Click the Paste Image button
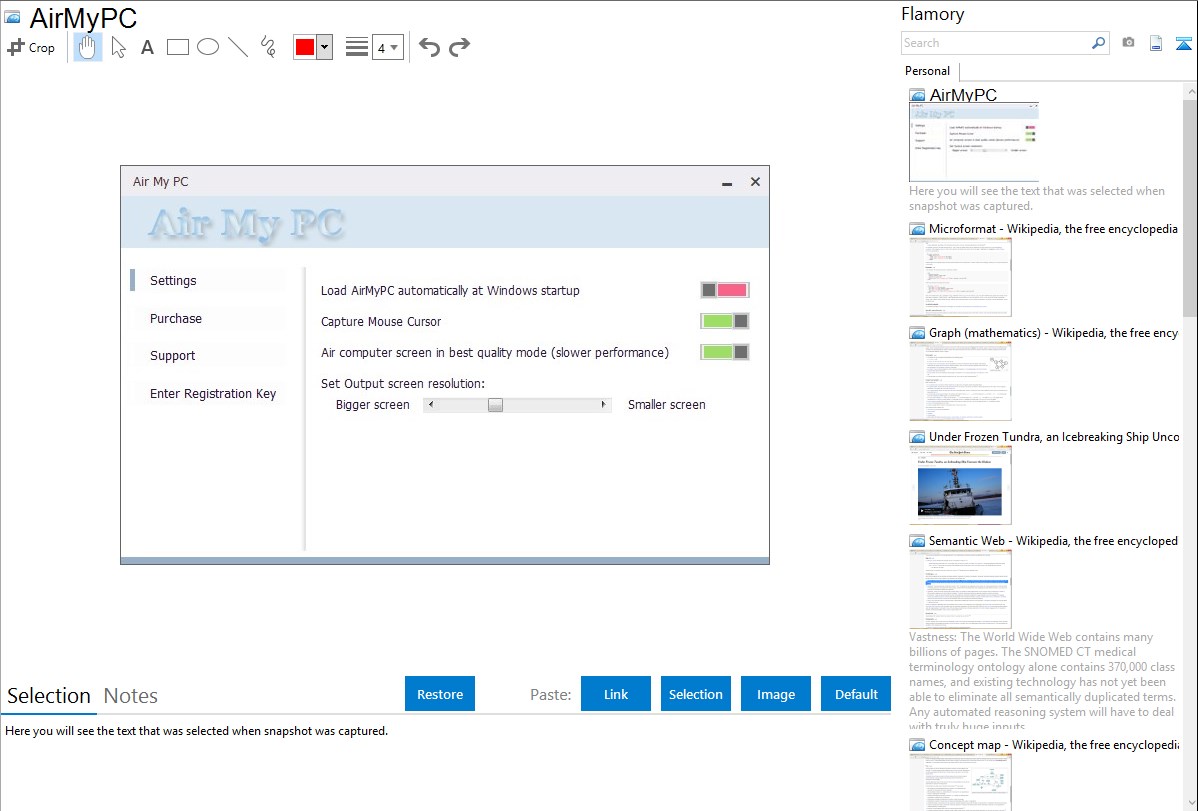 pos(775,694)
